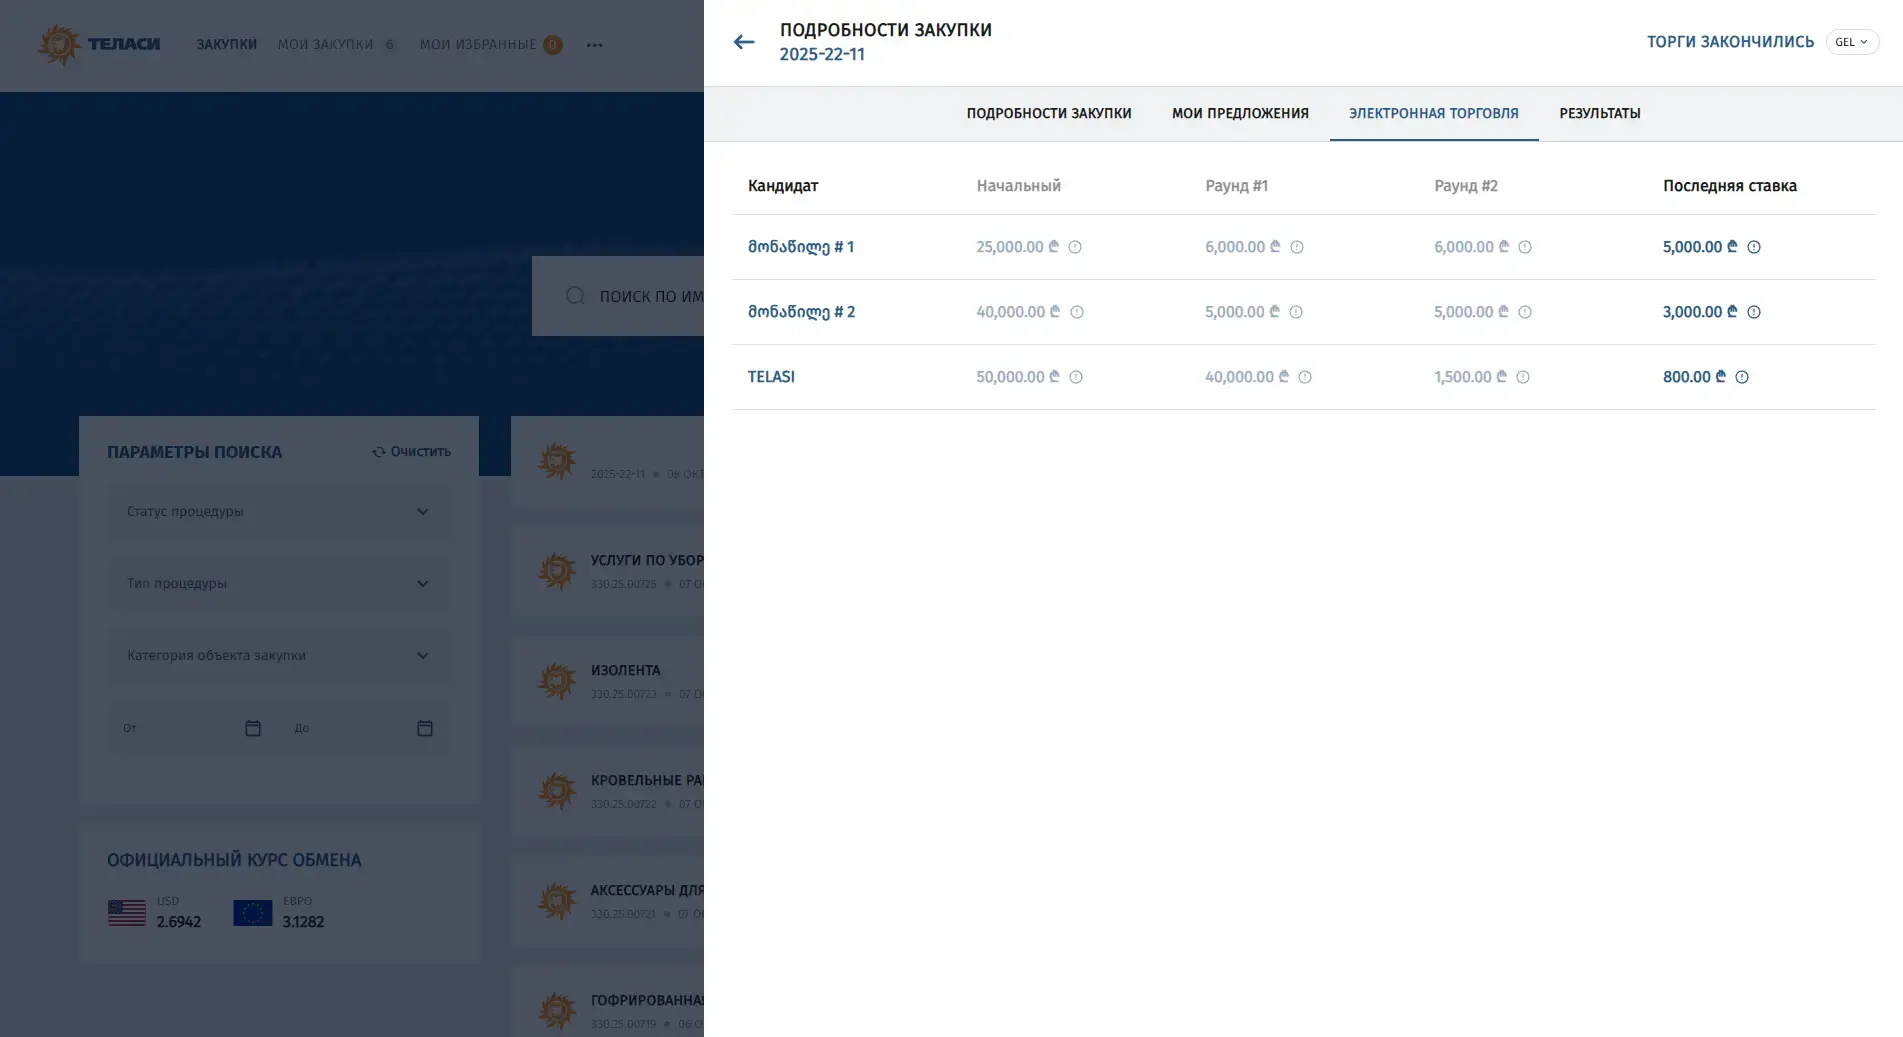Click the back arrow in procurement details
Screen dimensions: 1903x1037
(743, 42)
